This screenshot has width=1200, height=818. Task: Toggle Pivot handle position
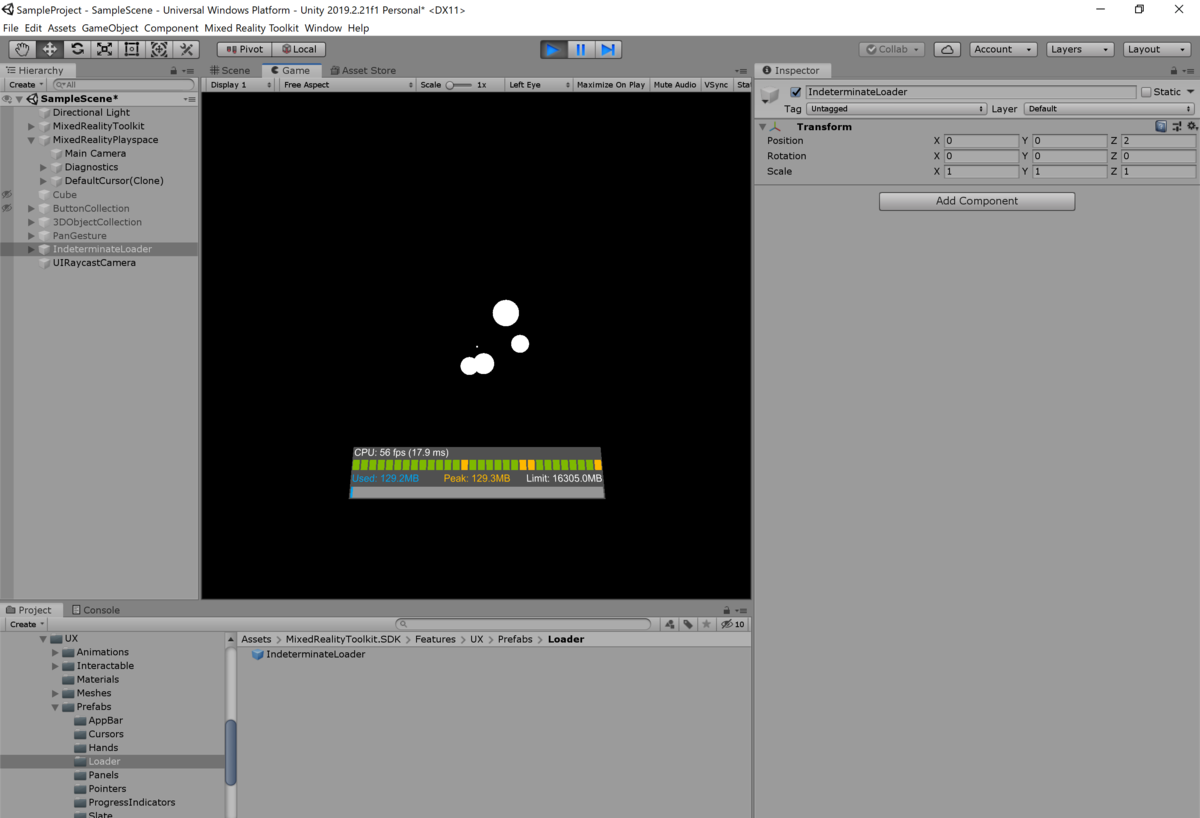[x=244, y=49]
